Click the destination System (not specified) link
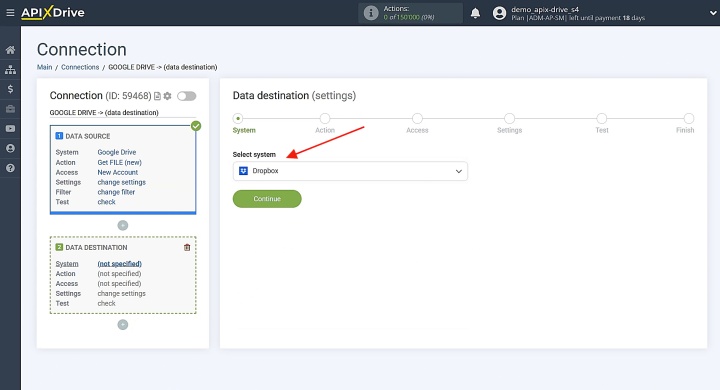The image size is (720, 390). click(x=119, y=264)
